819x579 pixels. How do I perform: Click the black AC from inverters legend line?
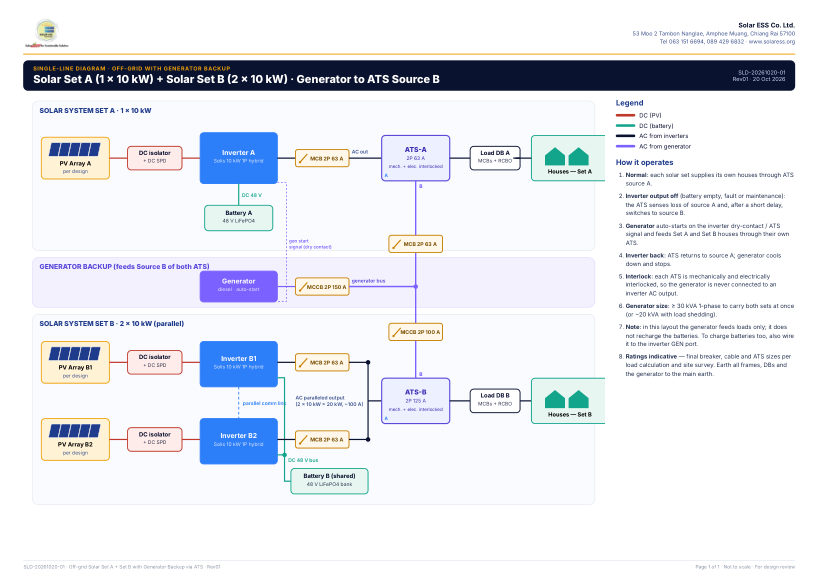click(625, 136)
